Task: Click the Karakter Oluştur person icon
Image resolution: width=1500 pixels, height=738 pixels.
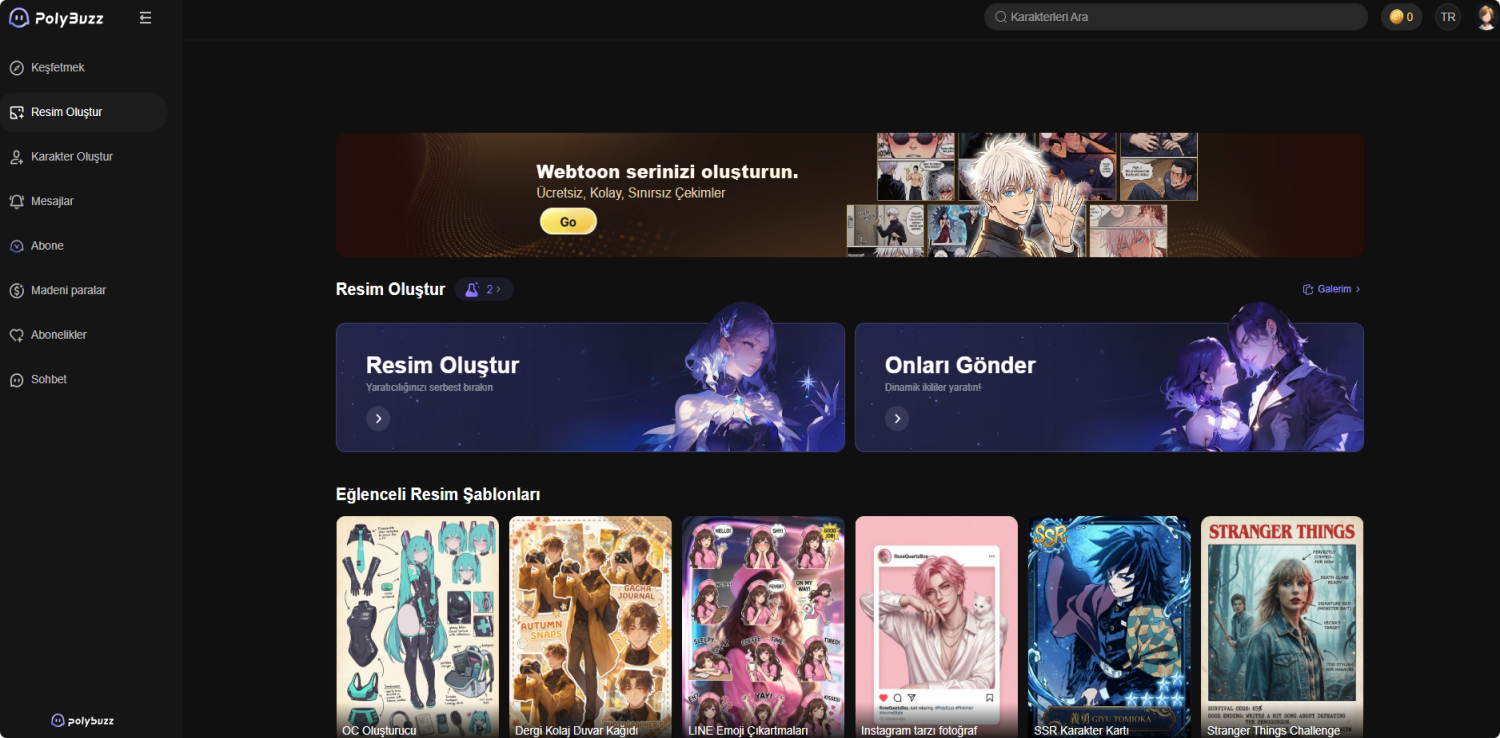Action: pos(16,157)
